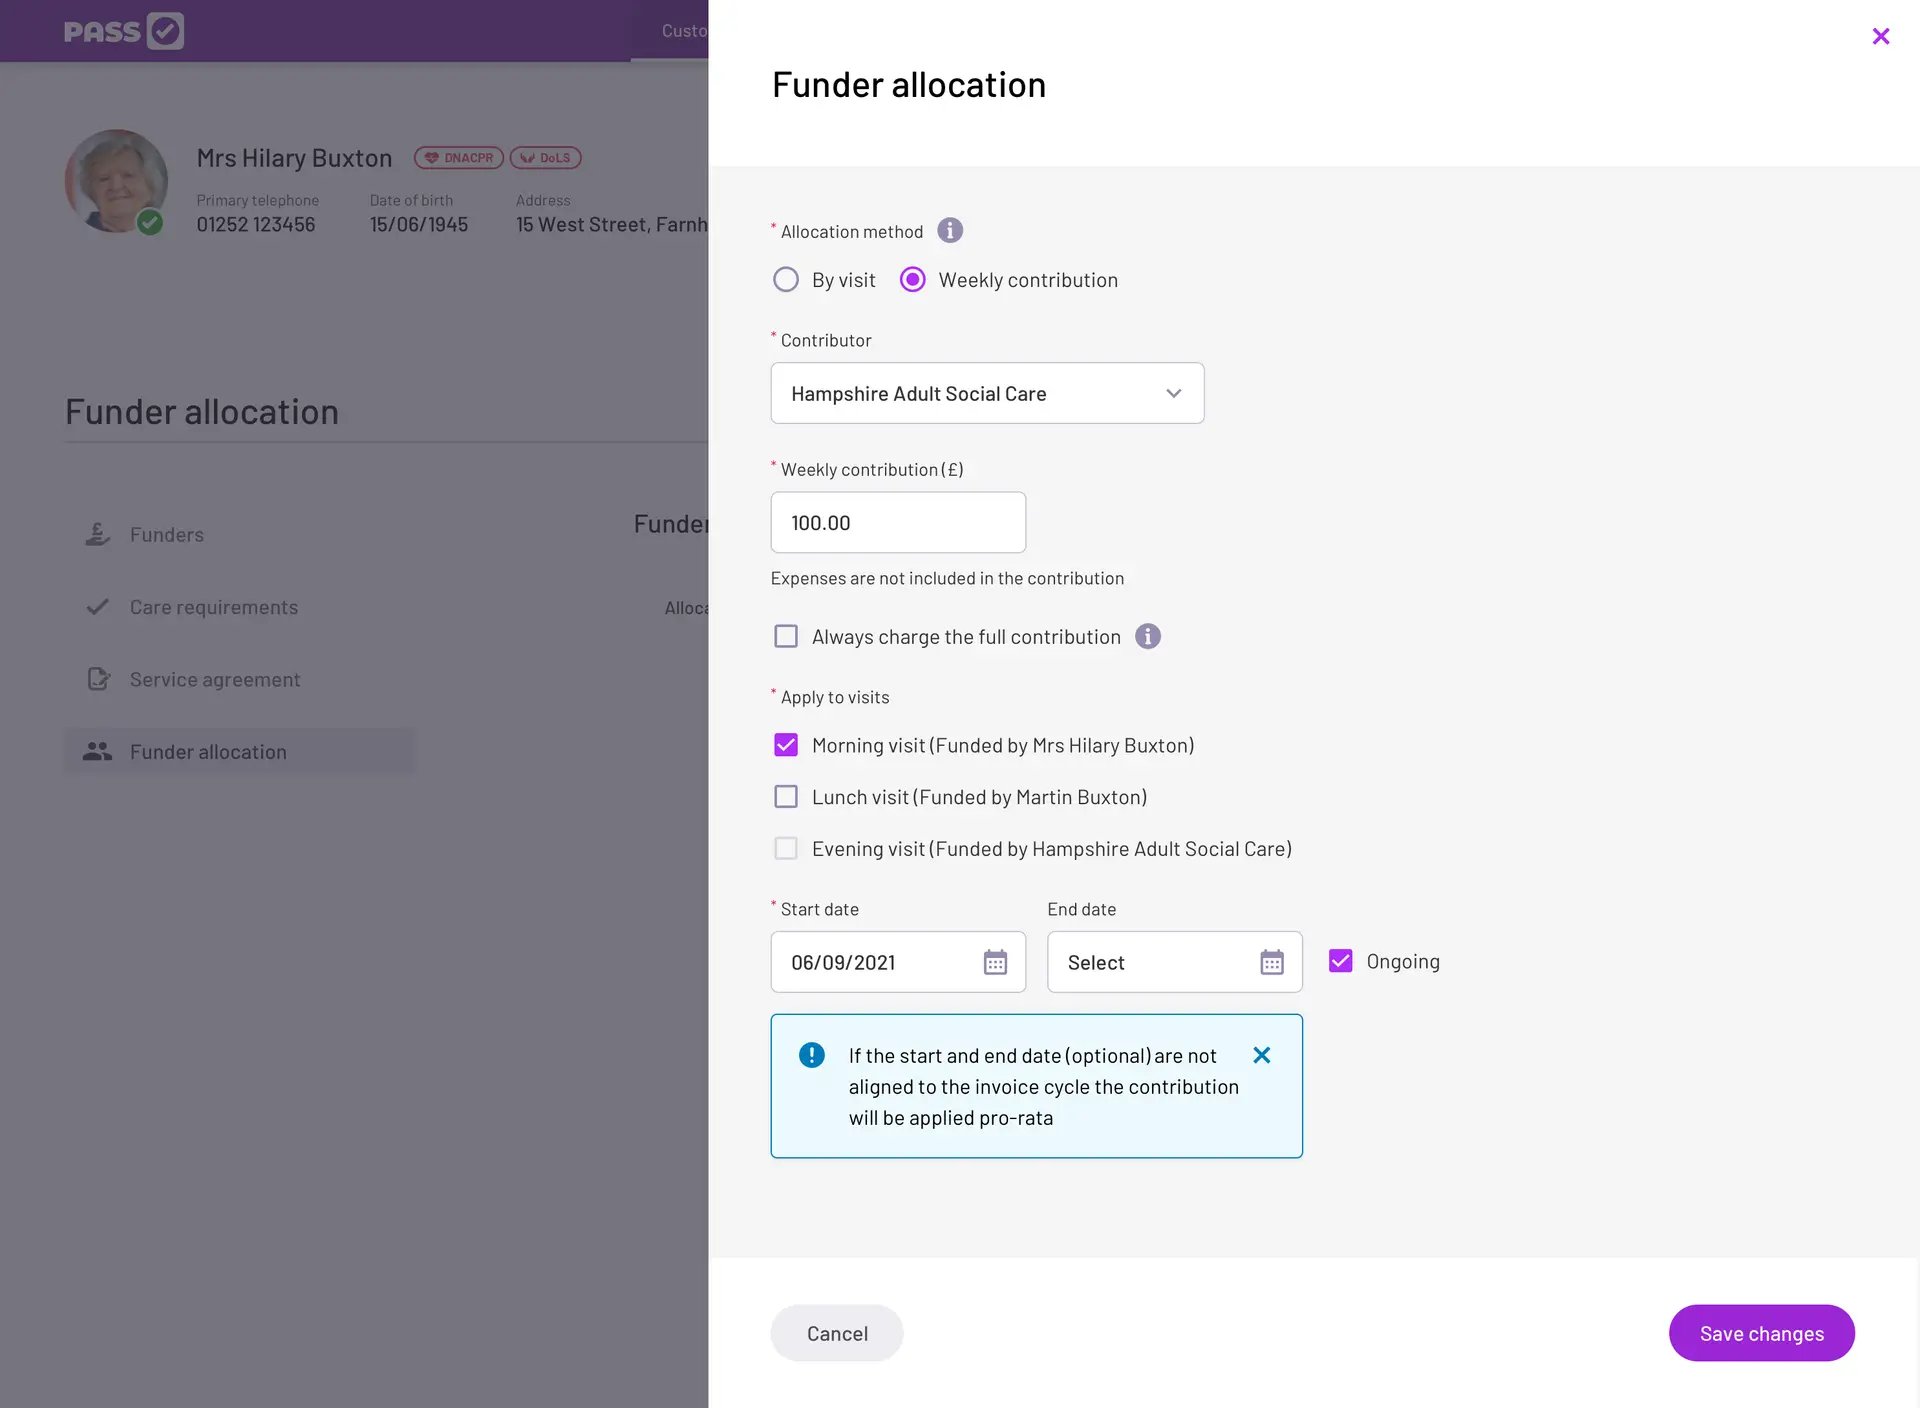Uncheck the Morning visit checkbox
The width and height of the screenshot is (1920, 1408).
[786, 745]
